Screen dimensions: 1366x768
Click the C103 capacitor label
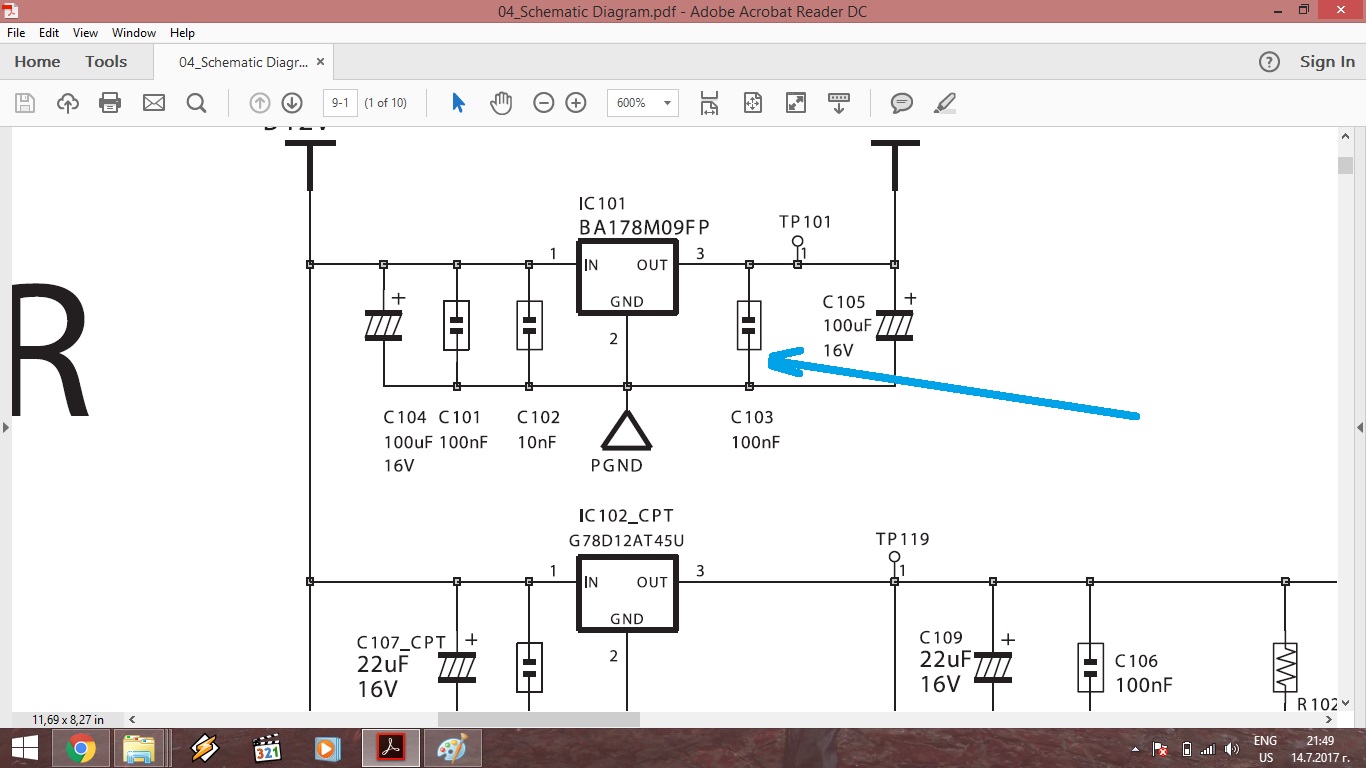coord(752,417)
